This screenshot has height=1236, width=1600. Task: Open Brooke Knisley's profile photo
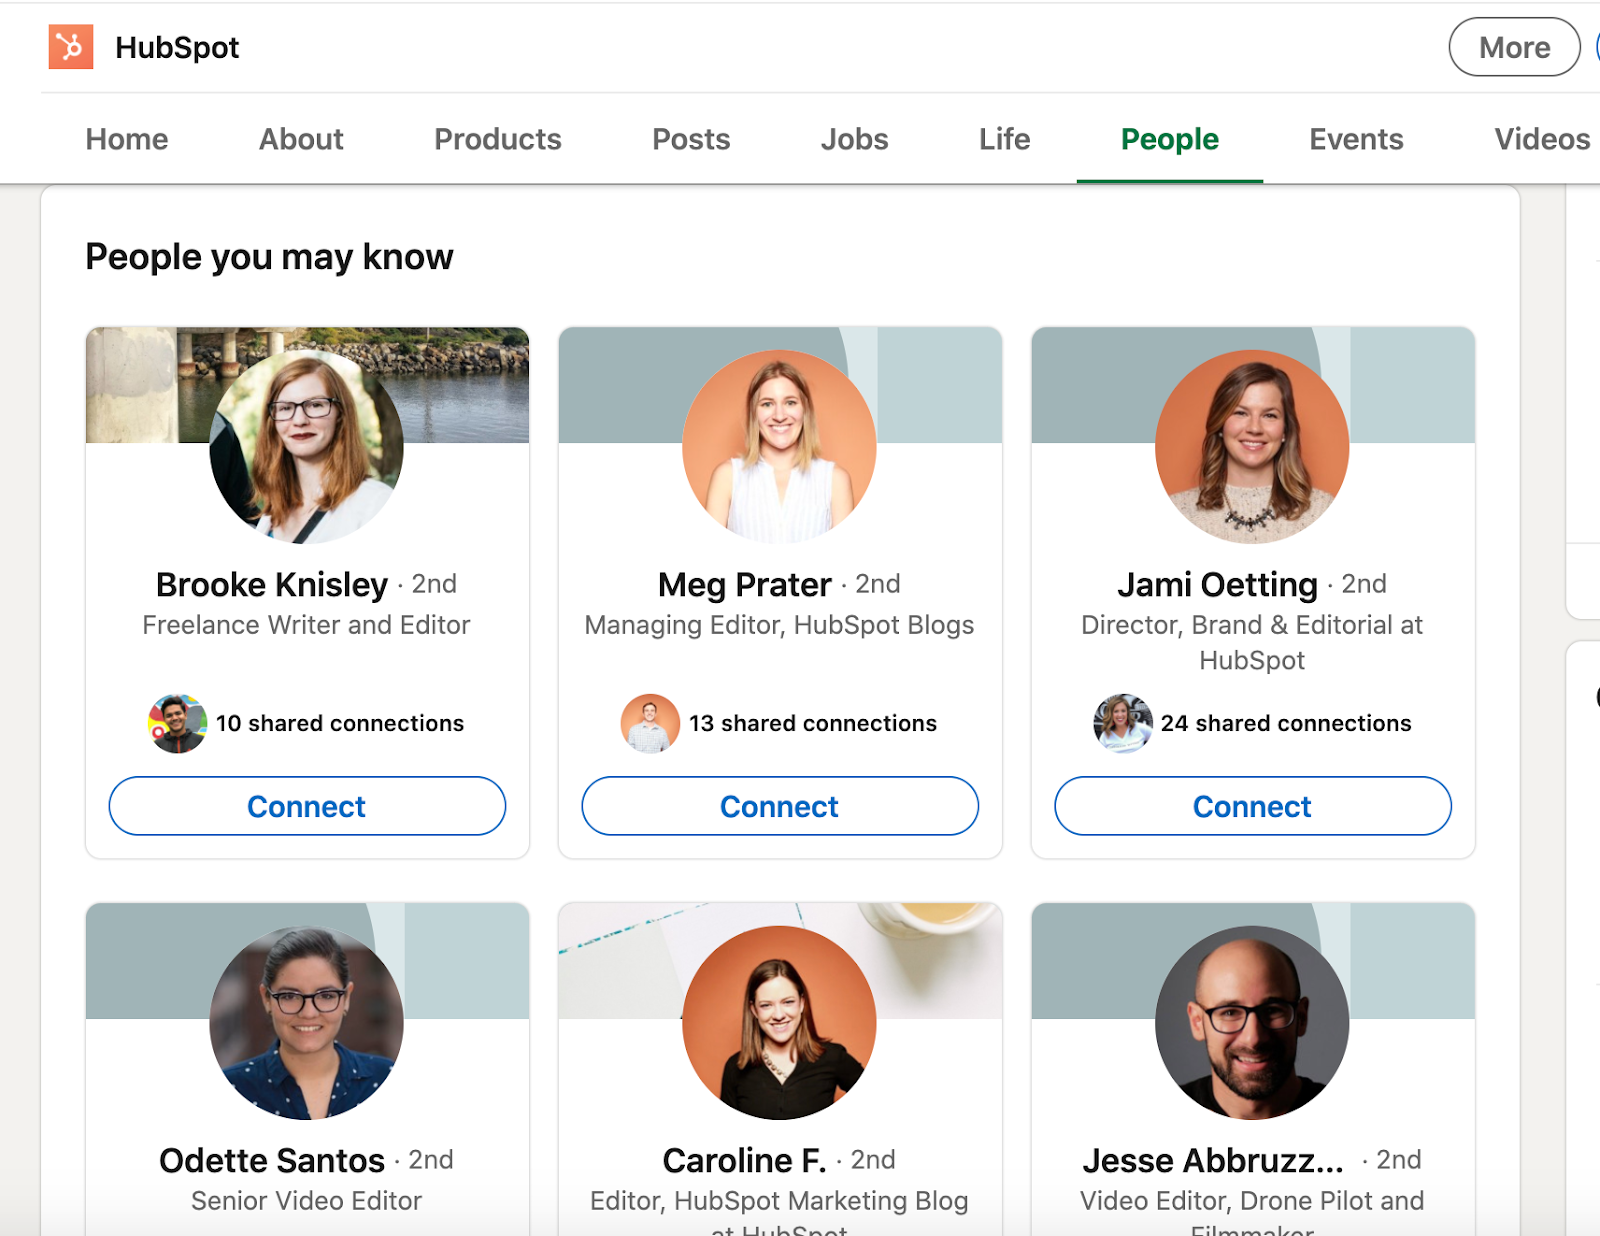click(306, 446)
